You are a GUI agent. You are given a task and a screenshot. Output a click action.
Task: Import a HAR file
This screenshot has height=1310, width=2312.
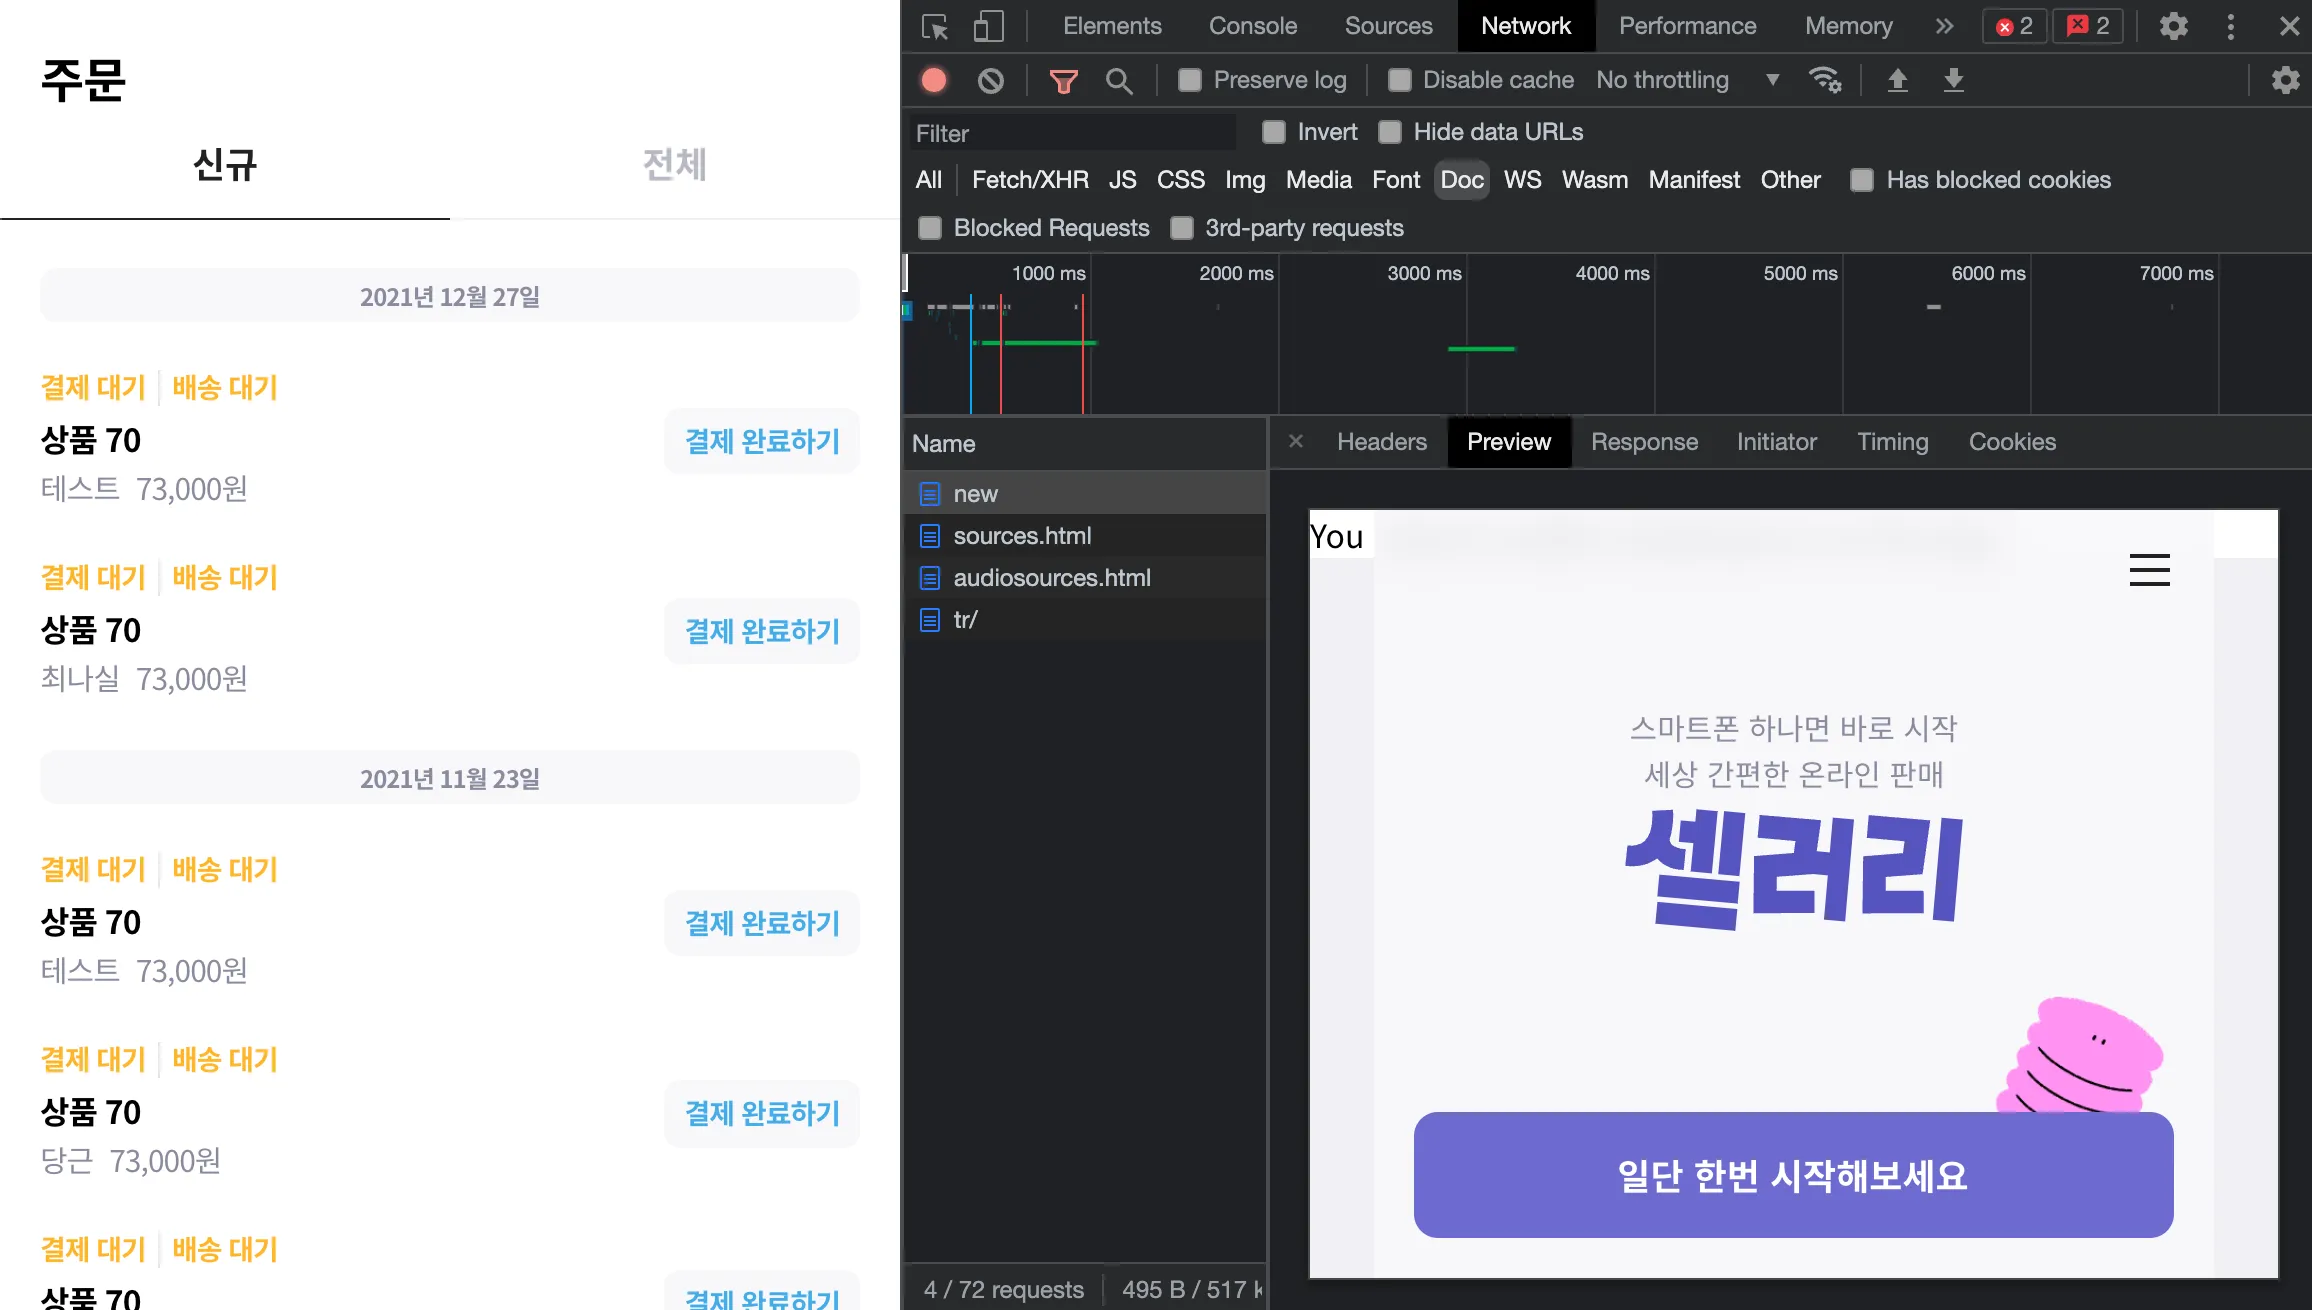(1899, 80)
